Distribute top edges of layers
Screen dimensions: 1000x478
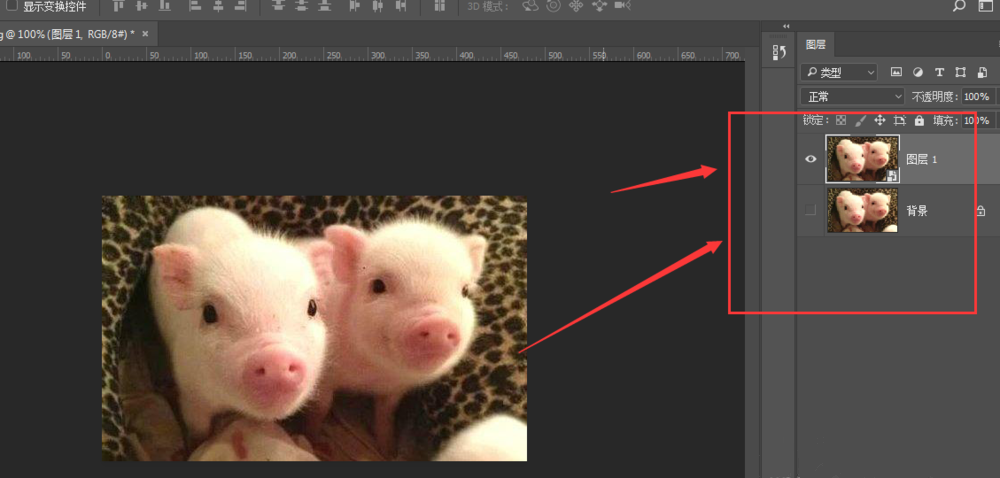point(278,6)
